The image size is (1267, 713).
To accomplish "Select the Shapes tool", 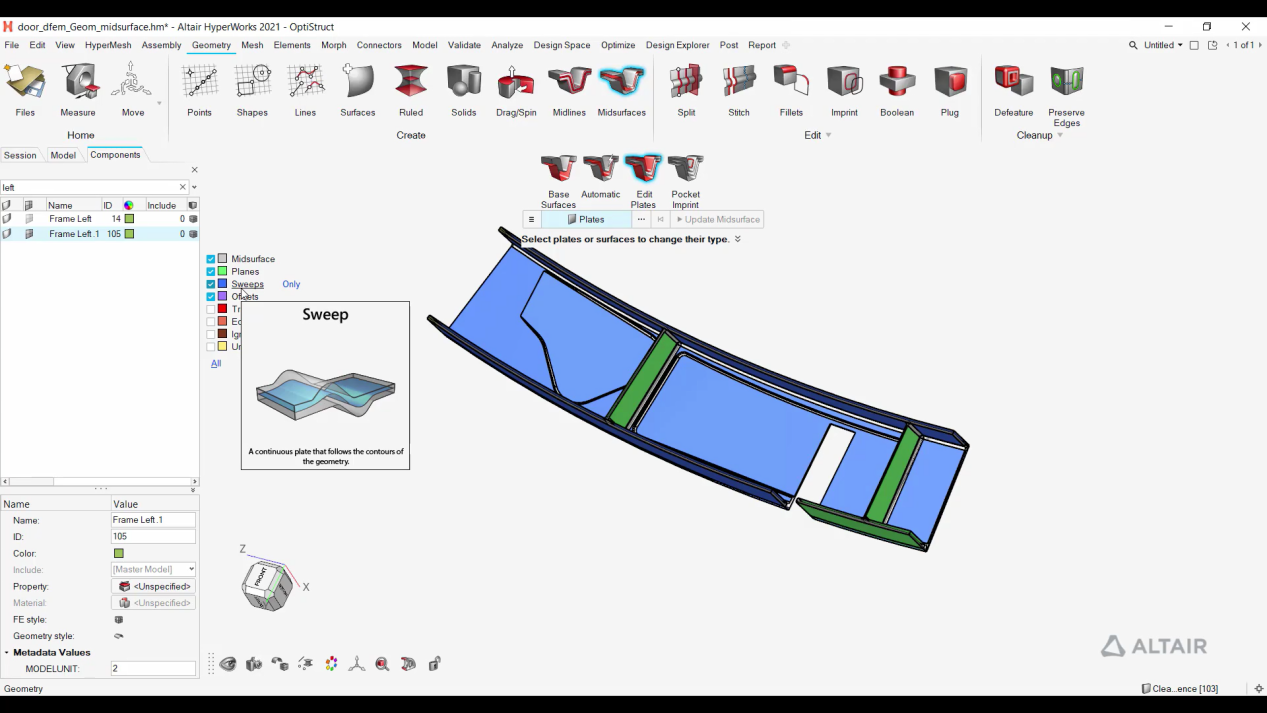I will click(x=252, y=91).
